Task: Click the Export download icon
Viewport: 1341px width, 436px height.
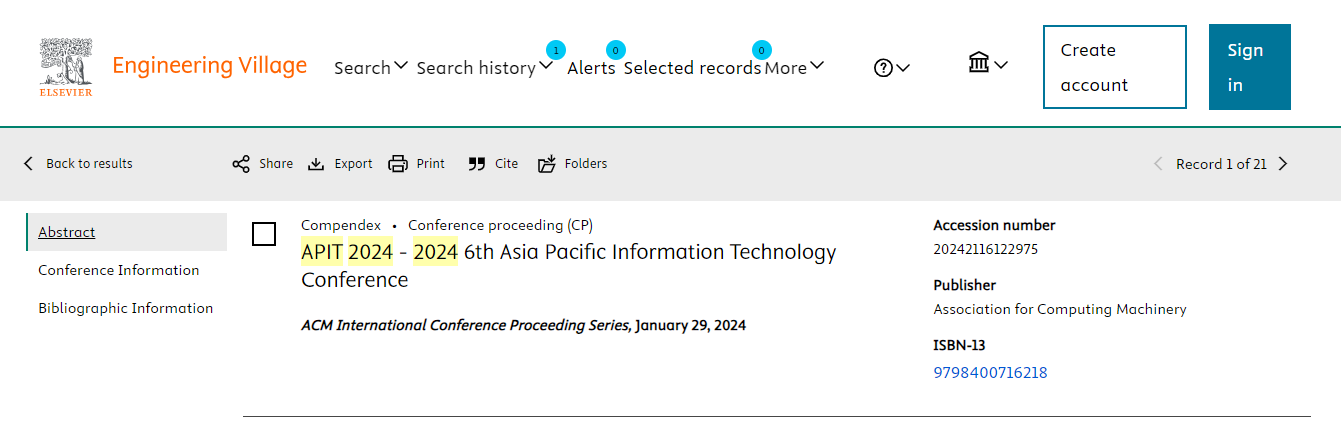Action: (316, 164)
